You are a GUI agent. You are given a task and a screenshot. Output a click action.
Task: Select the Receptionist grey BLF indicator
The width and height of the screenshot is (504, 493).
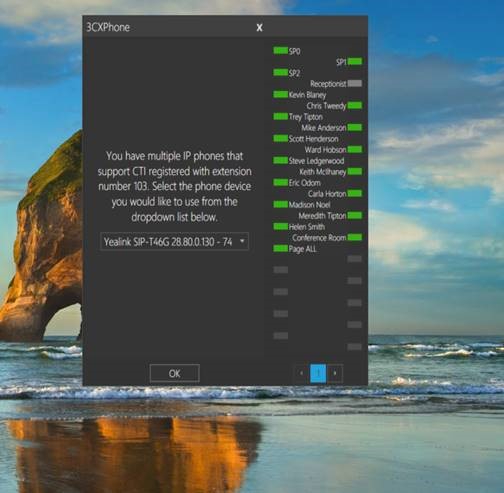pyautogui.click(x=355, y=83)
